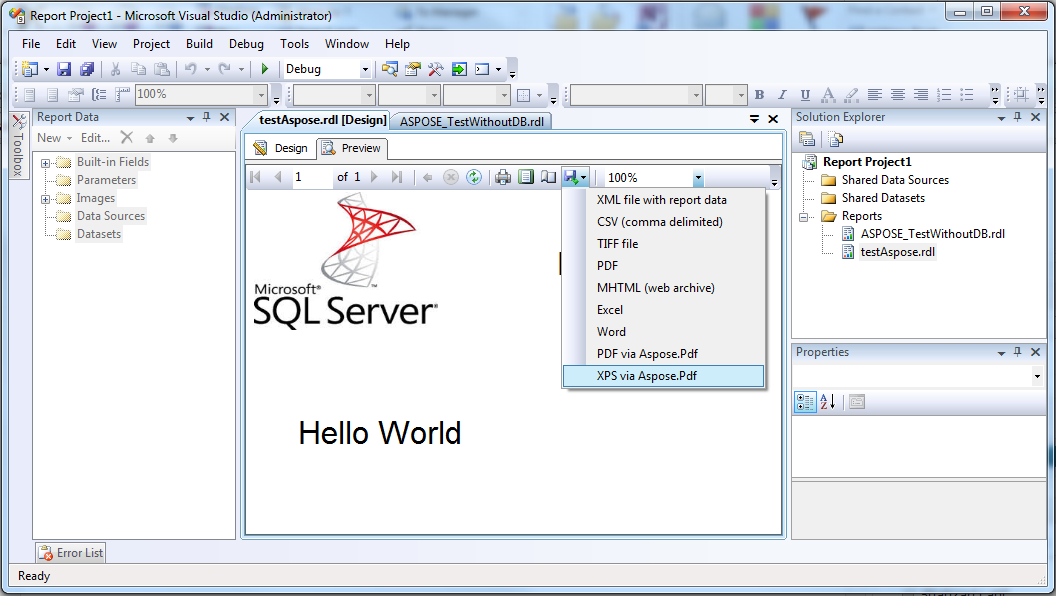Switch to the ASPOSE_TestWithoutDB.rdl tab
Image resolution: width=1056 pixels, height=596 pixels.
click(x=471, y=121)
